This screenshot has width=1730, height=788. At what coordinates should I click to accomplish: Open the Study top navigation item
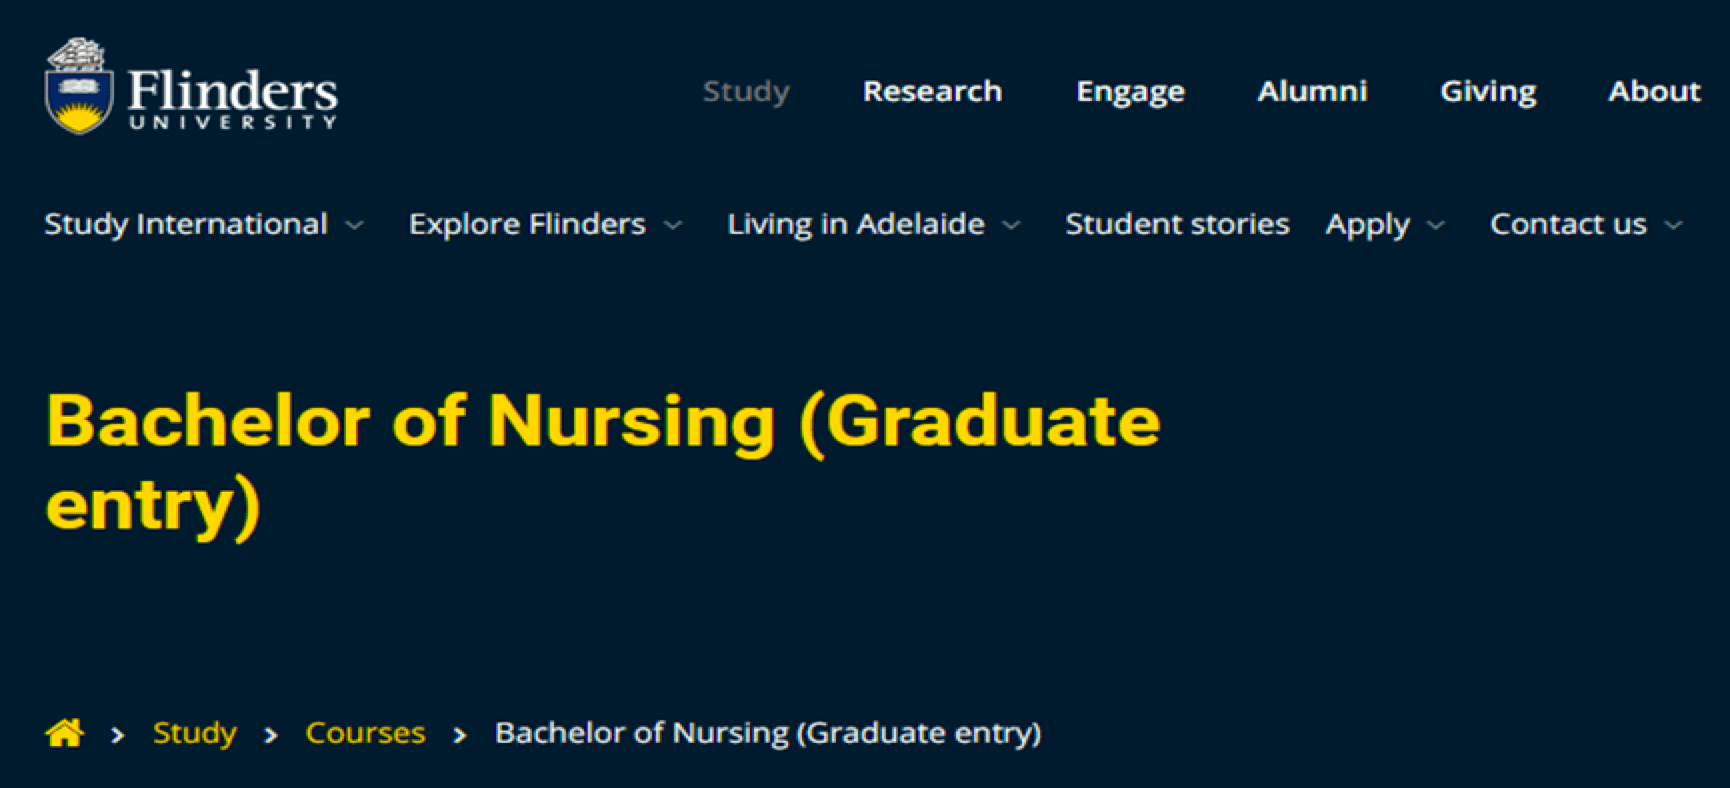[x=746, y=92]
